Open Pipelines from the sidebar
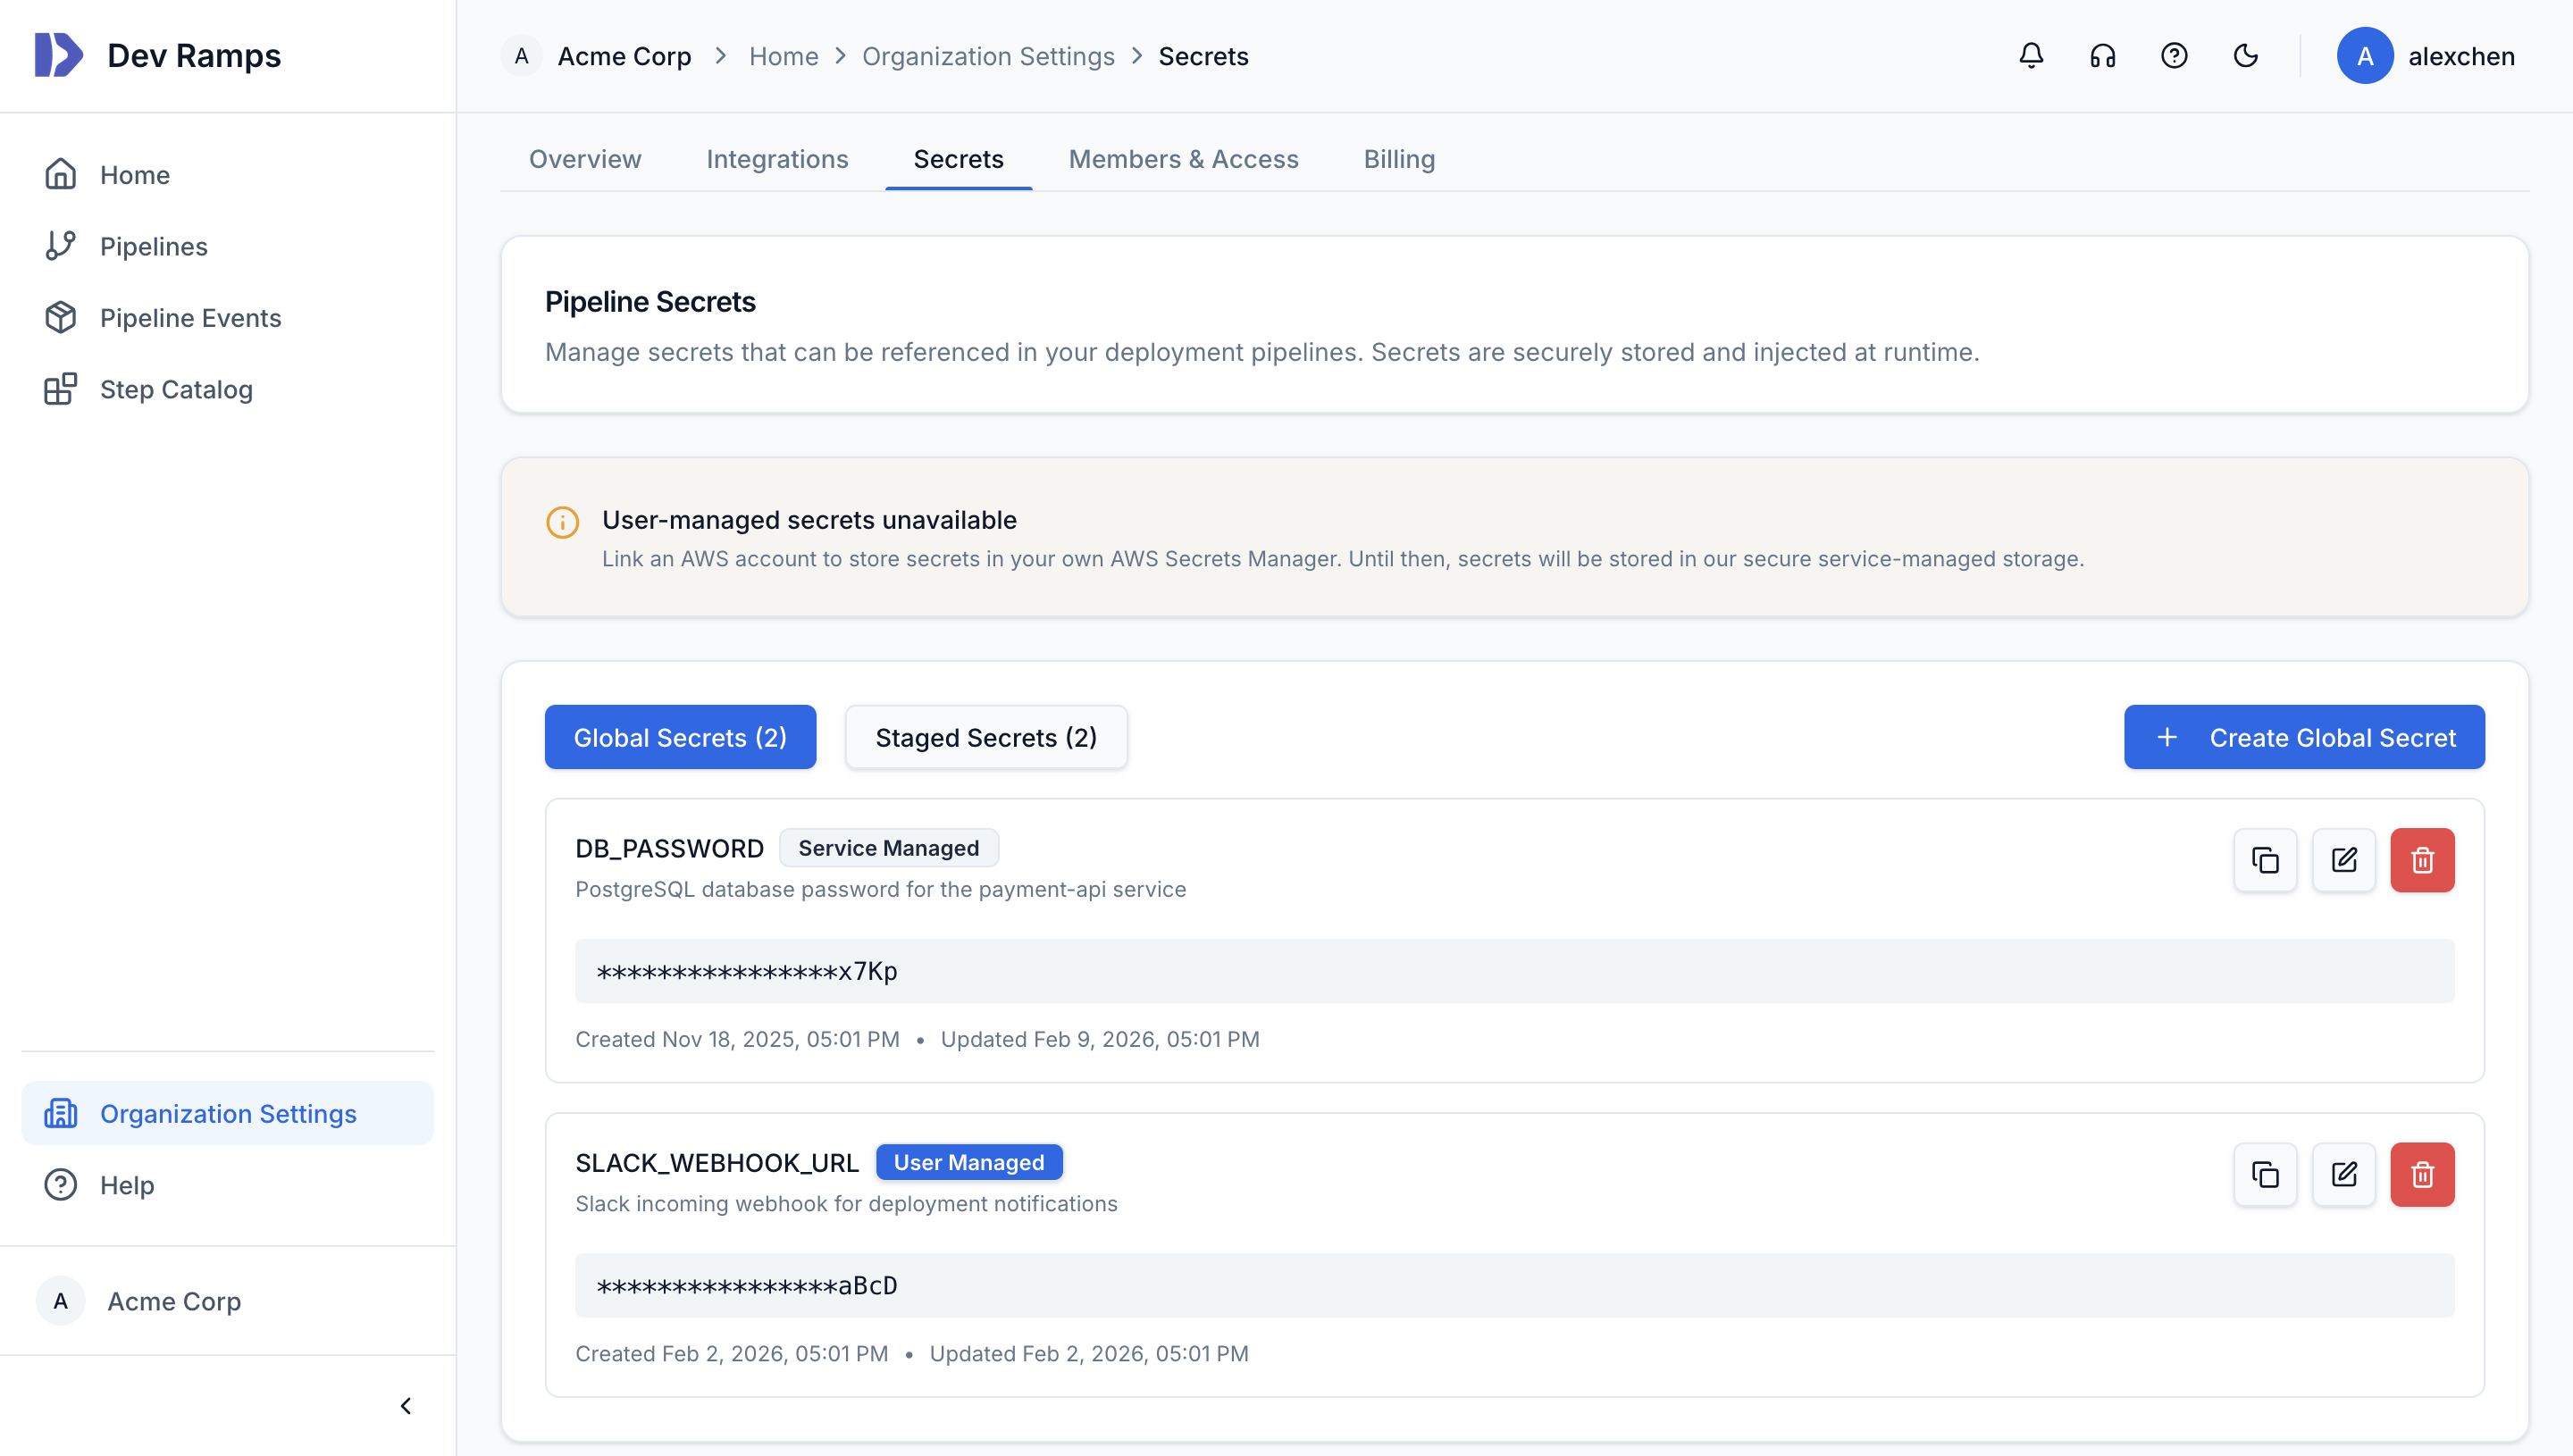Screen dimensions: 2573x1456 click(x=154, y=246)
